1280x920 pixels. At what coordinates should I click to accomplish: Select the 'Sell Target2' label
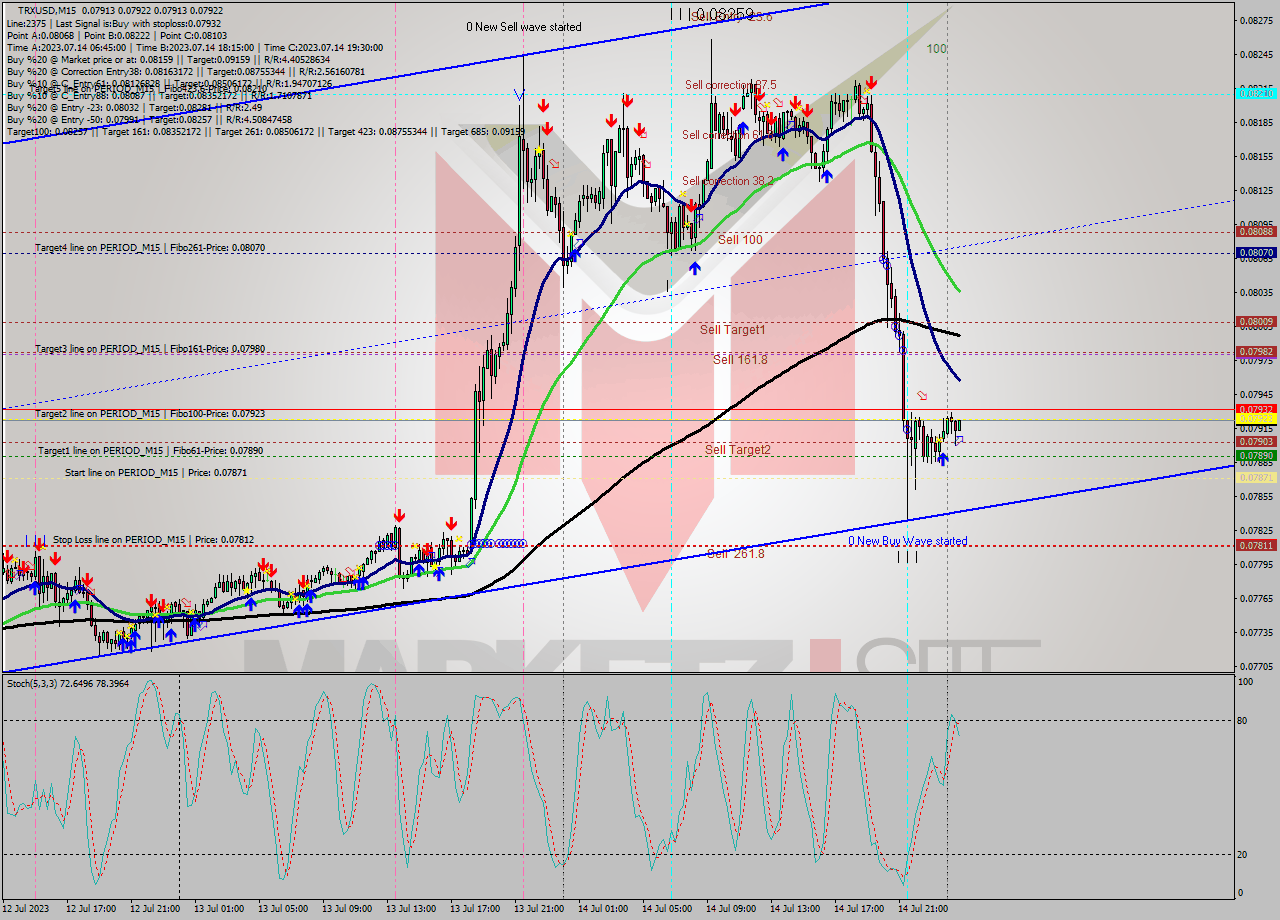[x=738, y=450]
